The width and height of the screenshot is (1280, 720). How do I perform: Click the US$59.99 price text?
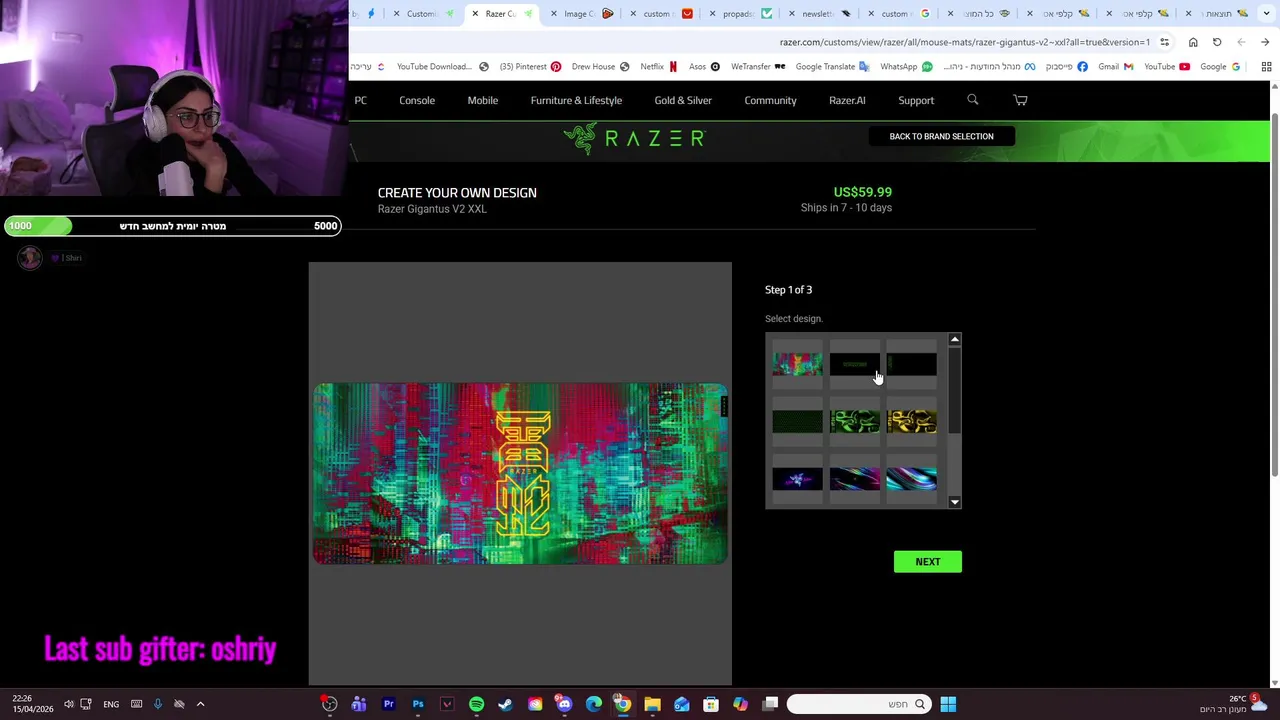tap(862, 192)
